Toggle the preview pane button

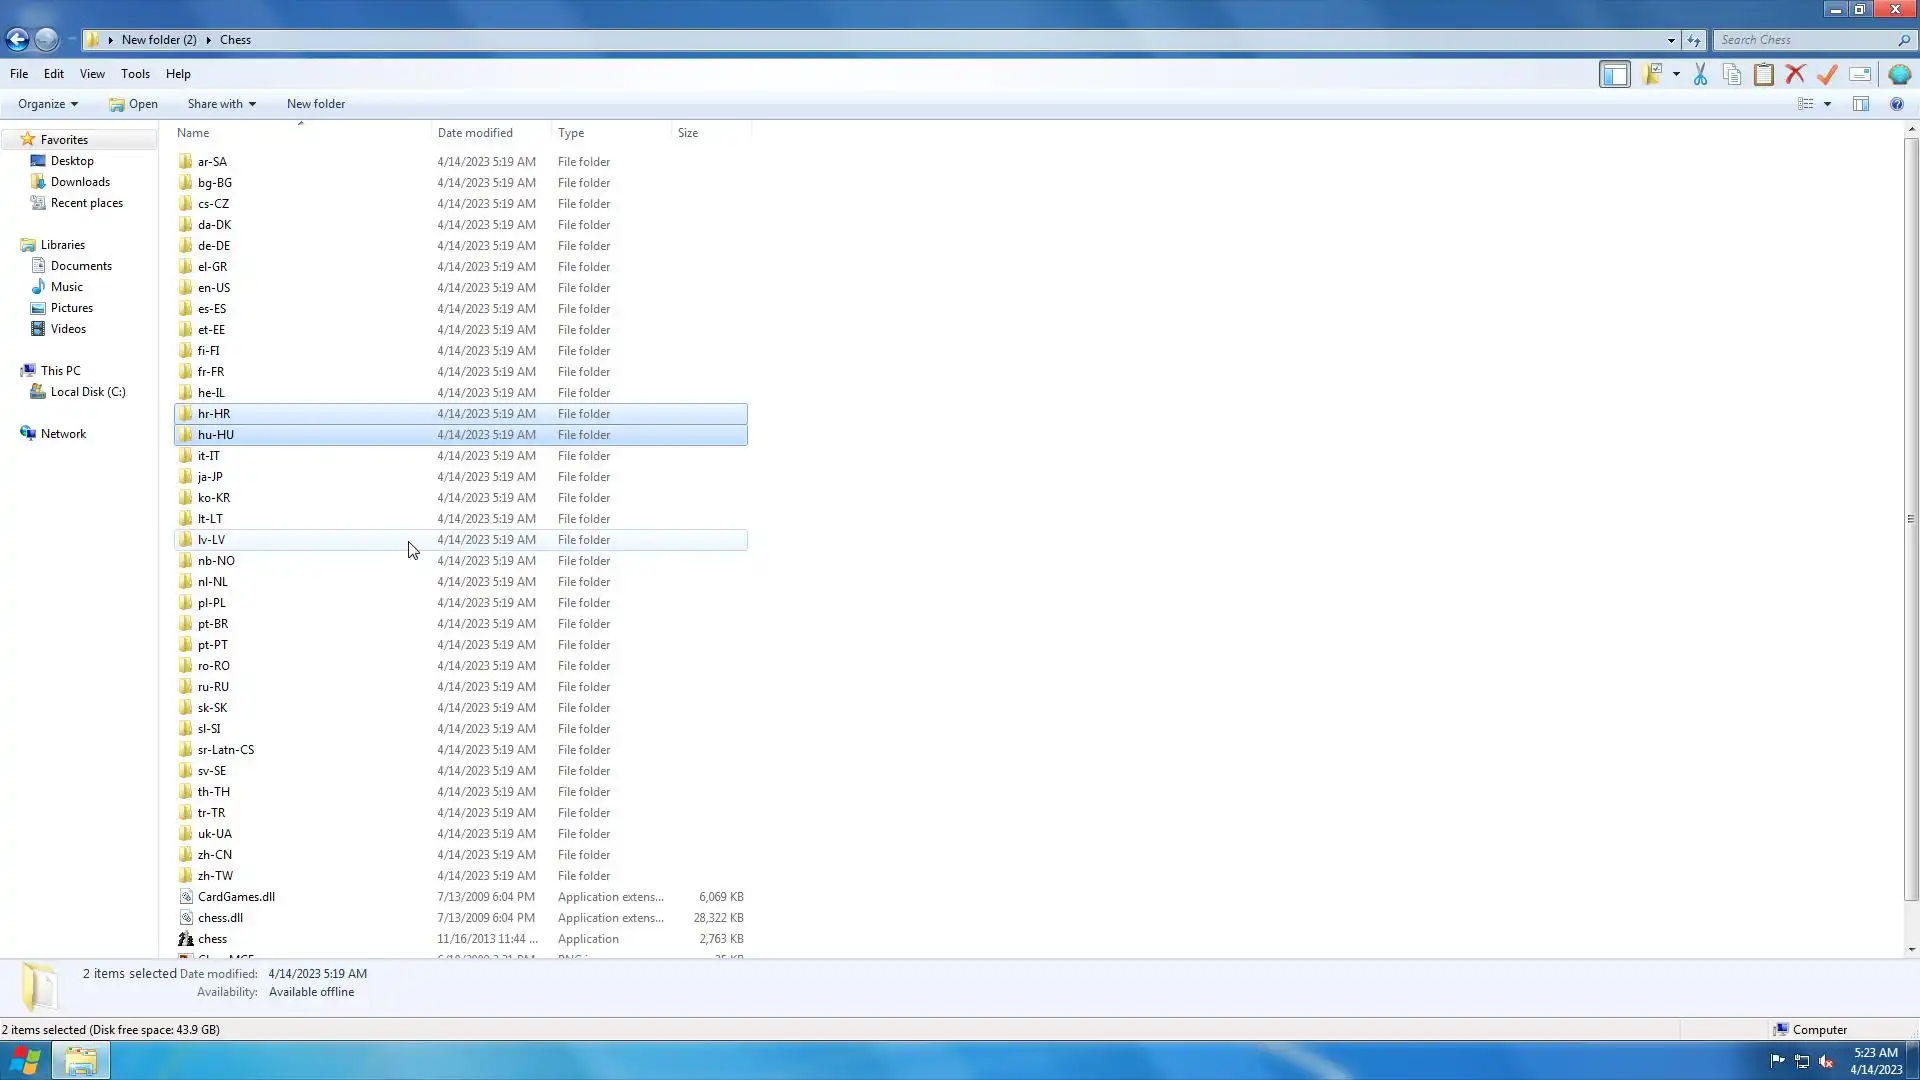point(1861,104)
